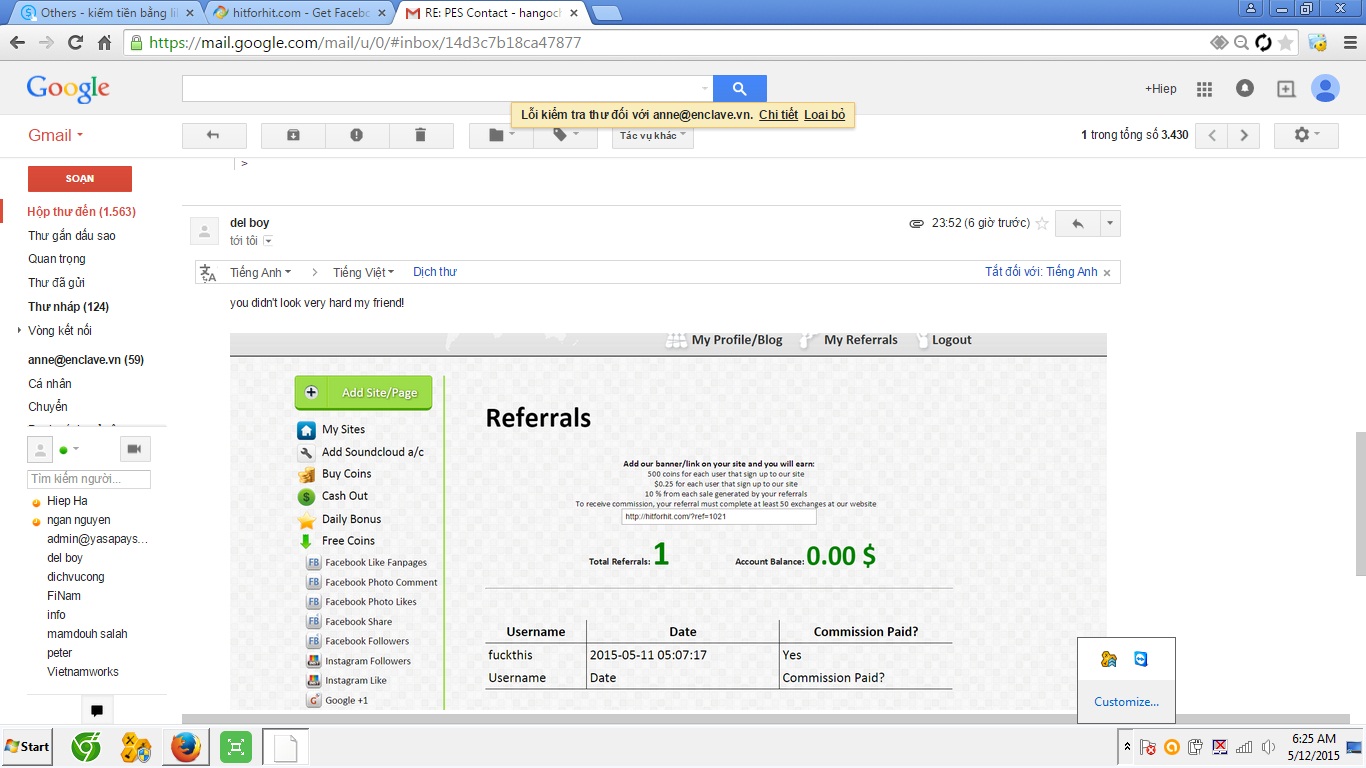Image resolution: width=1366 pixels, height=768 pixels.
Task: Click the reload page icon in Chrome
Action: tap(75, 43)
